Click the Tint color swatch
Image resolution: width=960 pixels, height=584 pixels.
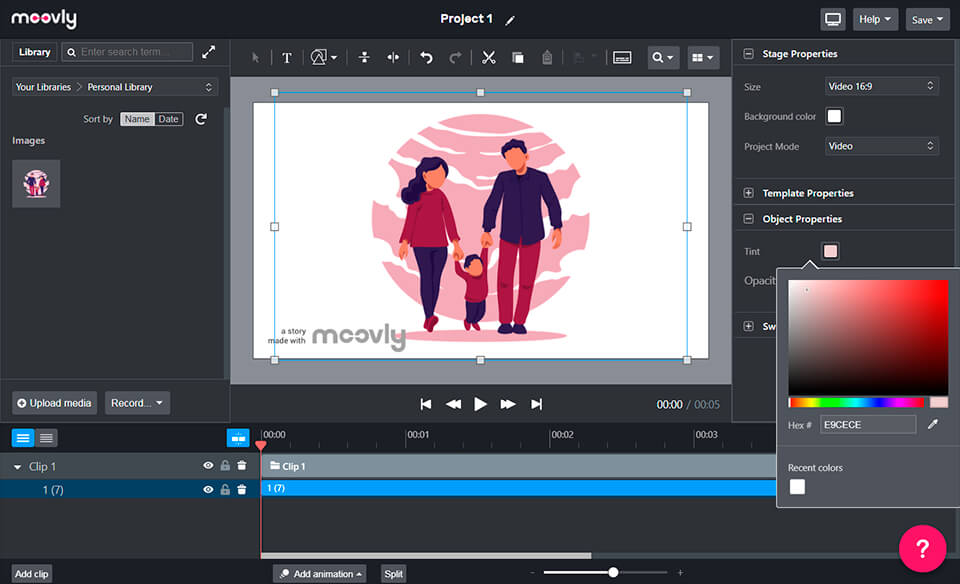[830, 251]
